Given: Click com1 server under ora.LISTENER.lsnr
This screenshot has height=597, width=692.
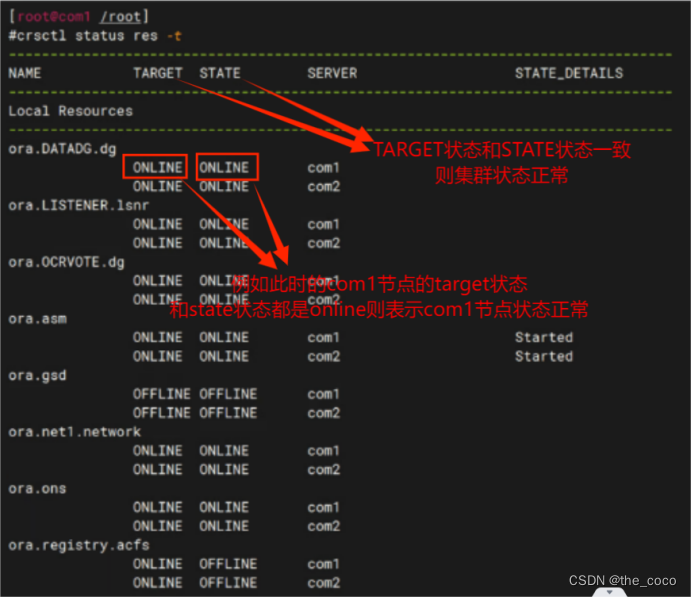Looking at the screenshot, I should (323, 224).
